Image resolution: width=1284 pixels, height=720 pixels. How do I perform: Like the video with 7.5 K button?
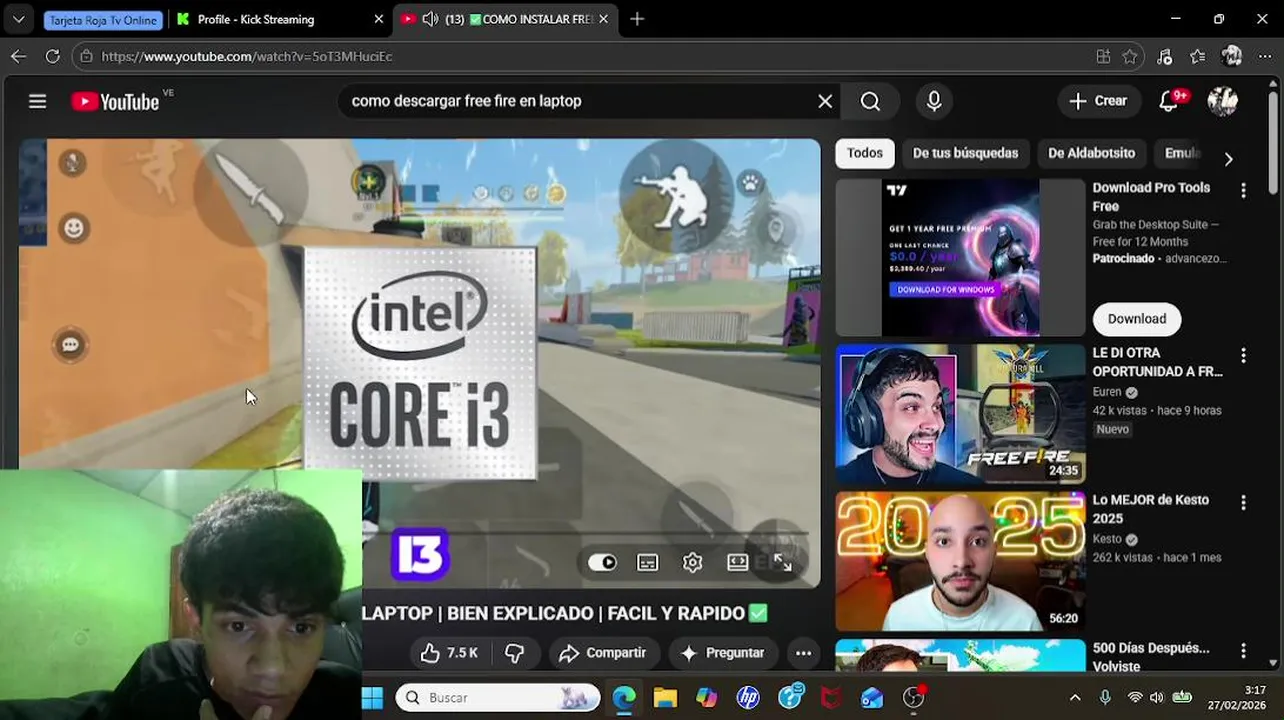click(450, 653)
